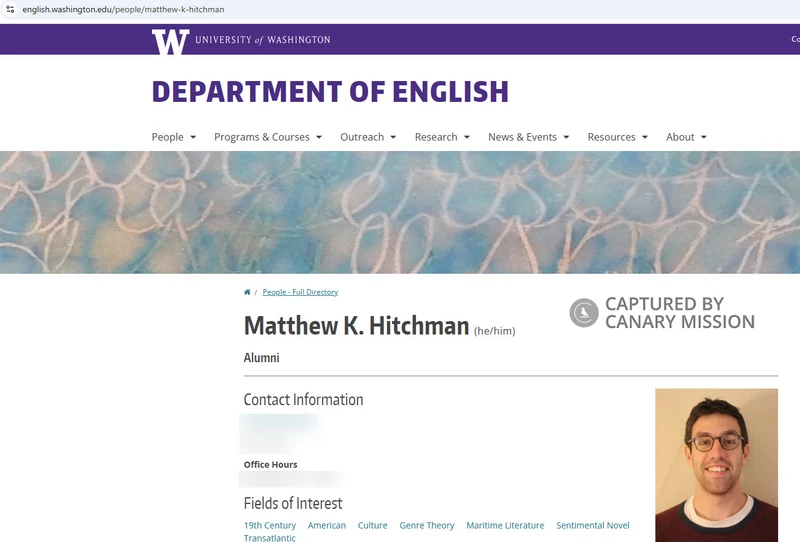Open the People menu
Image resolution: width=800 pixels, height=542 pixels.
[167, 137]
